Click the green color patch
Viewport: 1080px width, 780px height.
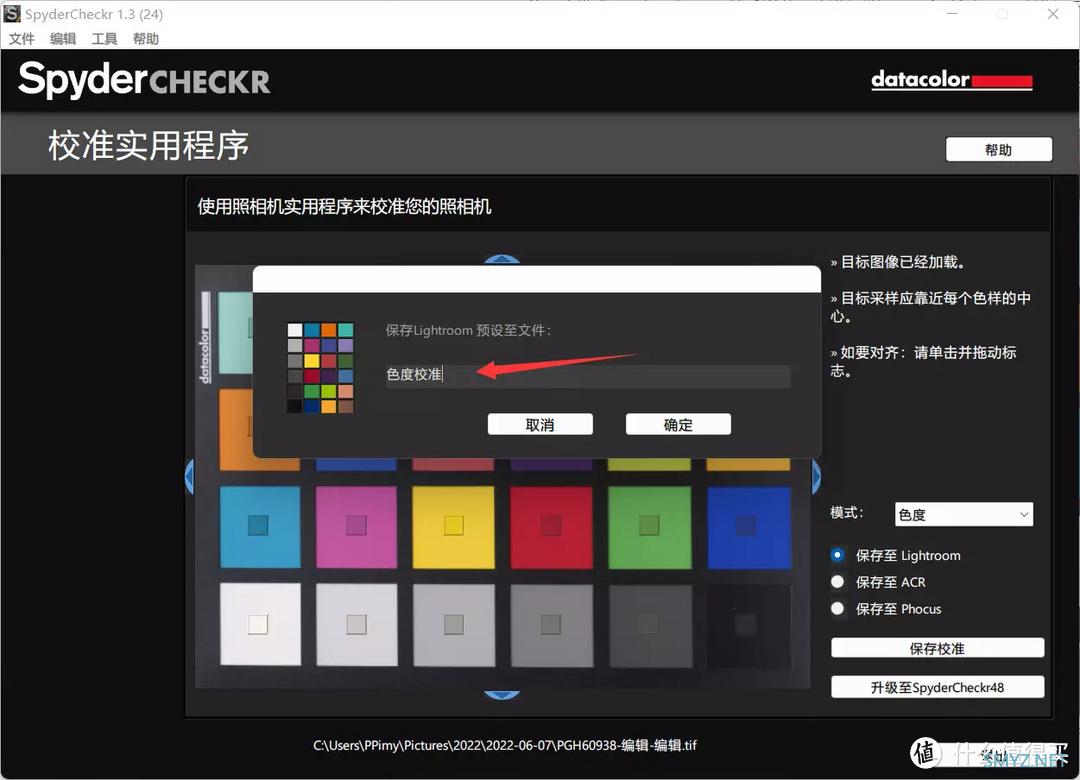tap(649, 527)
